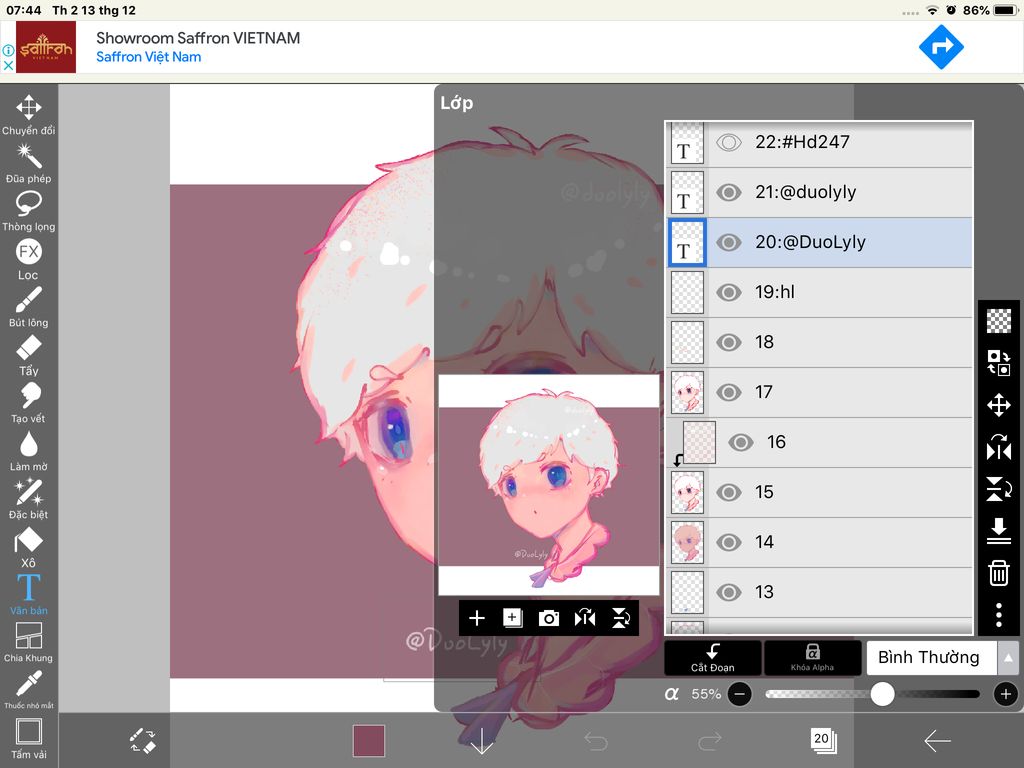Click the opacity slider handle
1024x768 pixels.
click(x=882, y=694)
